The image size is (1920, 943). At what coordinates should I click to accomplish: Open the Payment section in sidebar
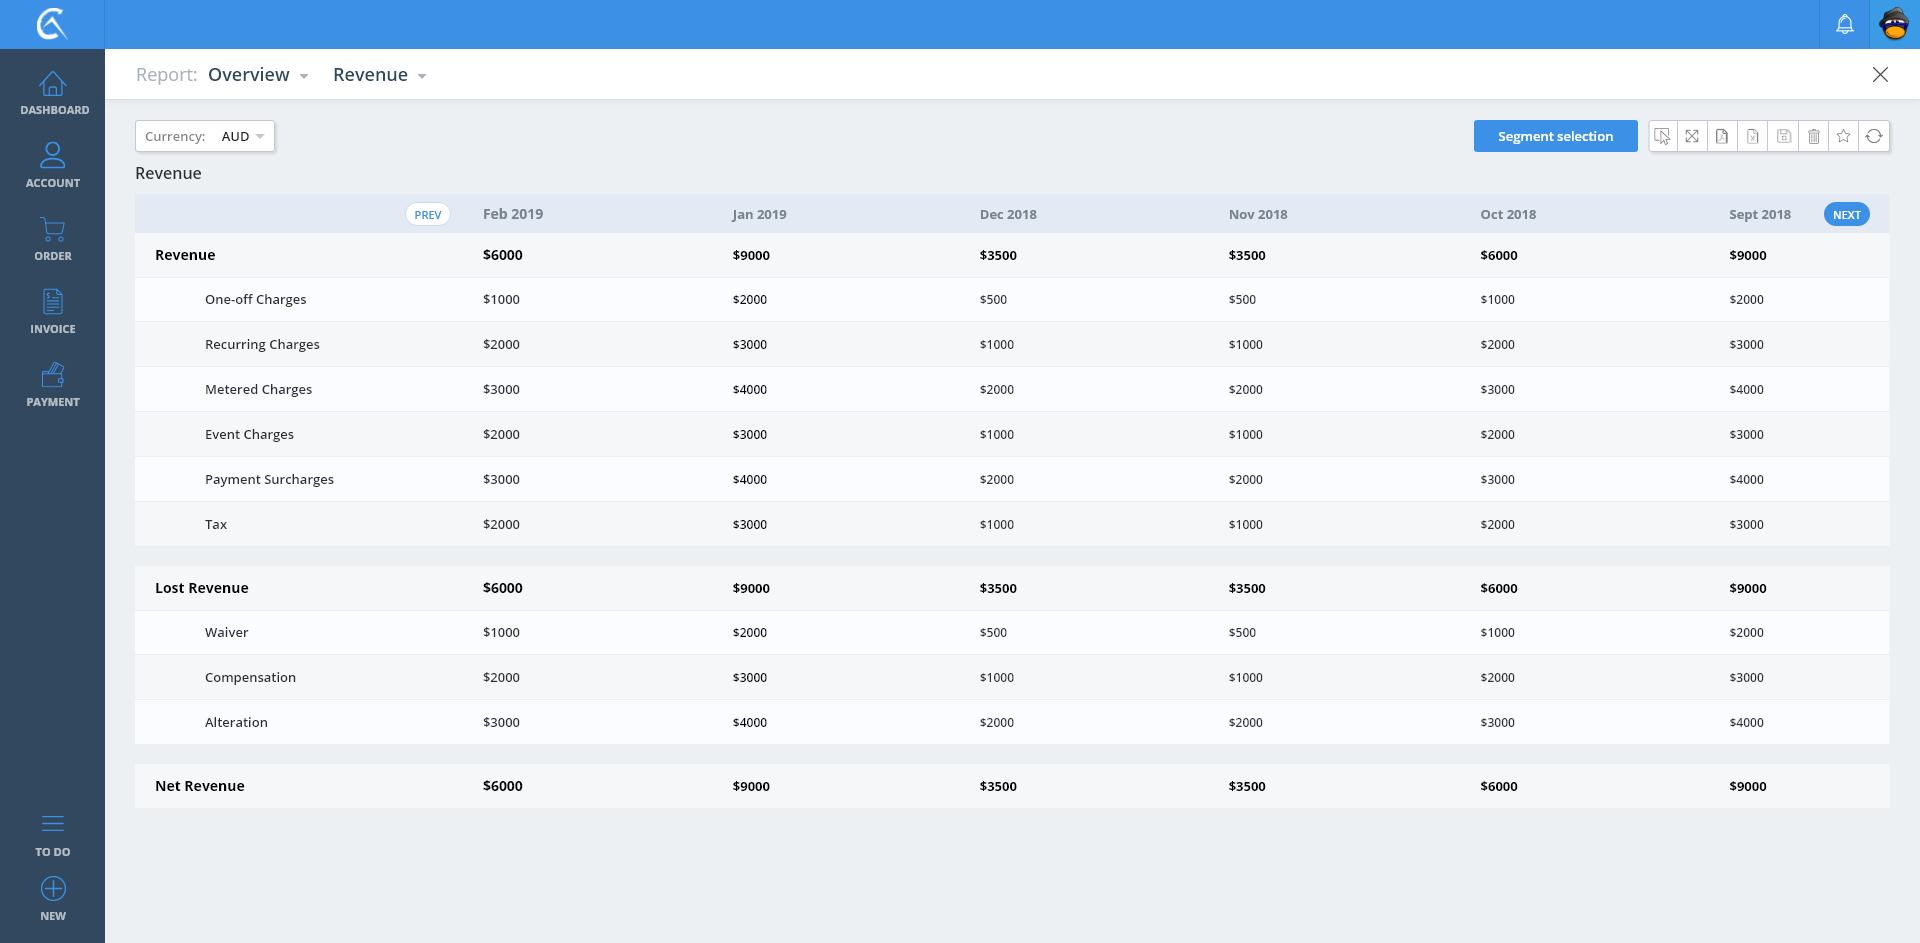[x=53, y=384]
